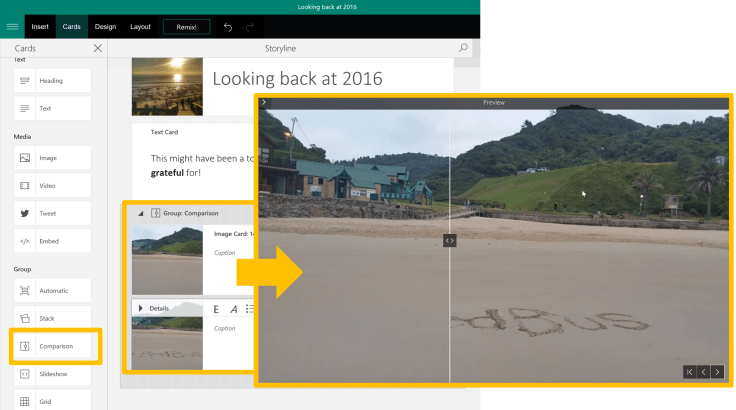This screenshot has width=736, height=410.
Task: Add a Stack group
Action: [x=52, y=318]
